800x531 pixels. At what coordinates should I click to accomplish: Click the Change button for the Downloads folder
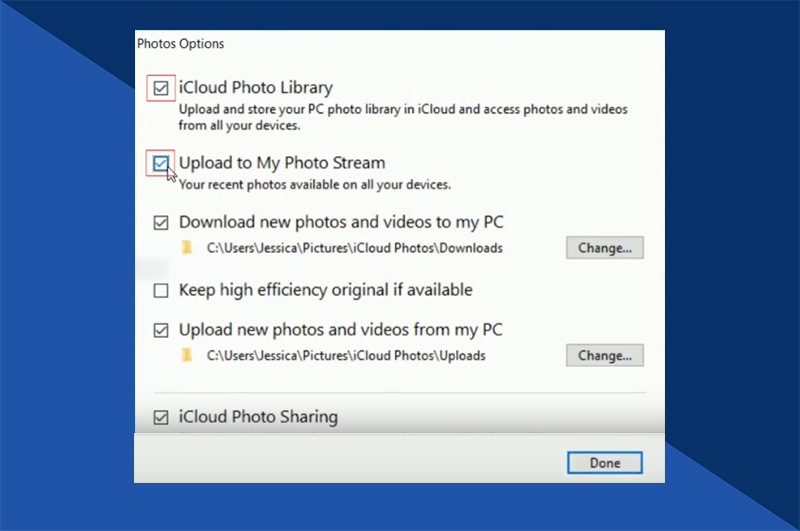pos(605,248)
